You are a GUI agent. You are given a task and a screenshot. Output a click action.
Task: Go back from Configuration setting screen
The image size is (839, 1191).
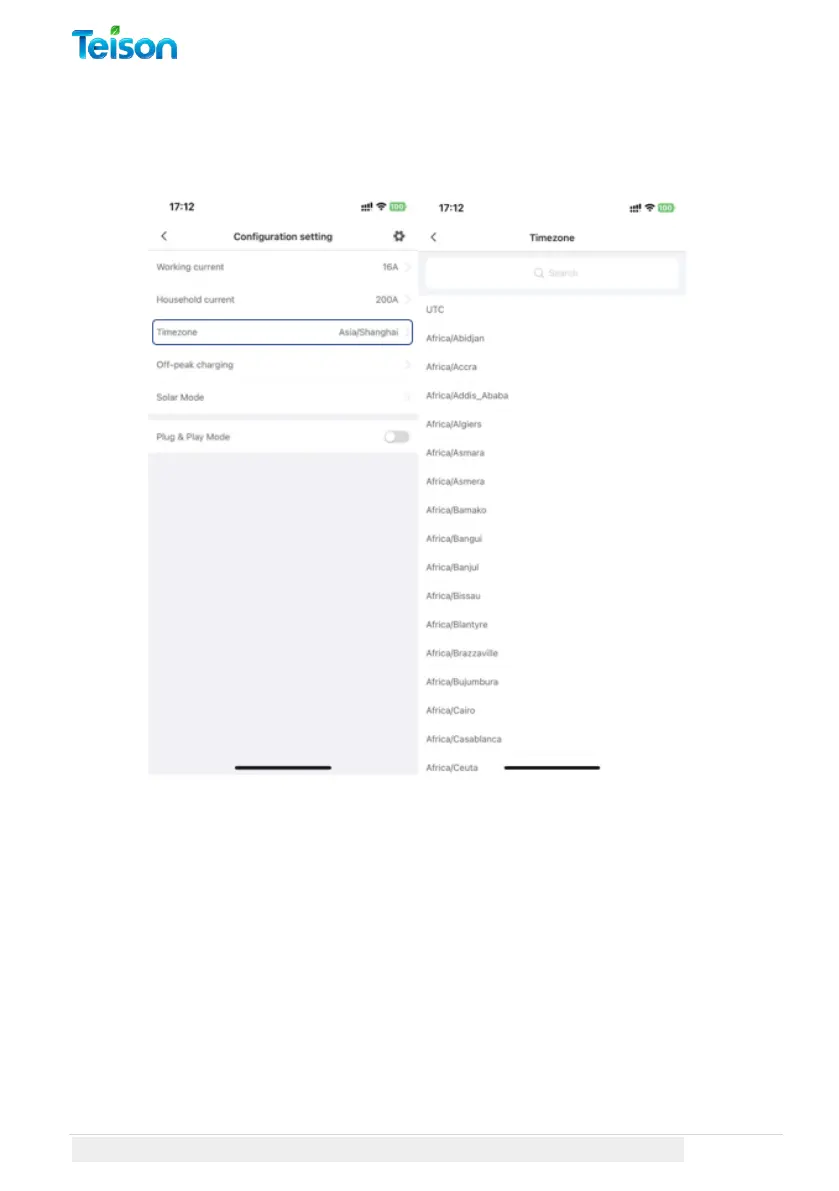(x=164, y=236)
